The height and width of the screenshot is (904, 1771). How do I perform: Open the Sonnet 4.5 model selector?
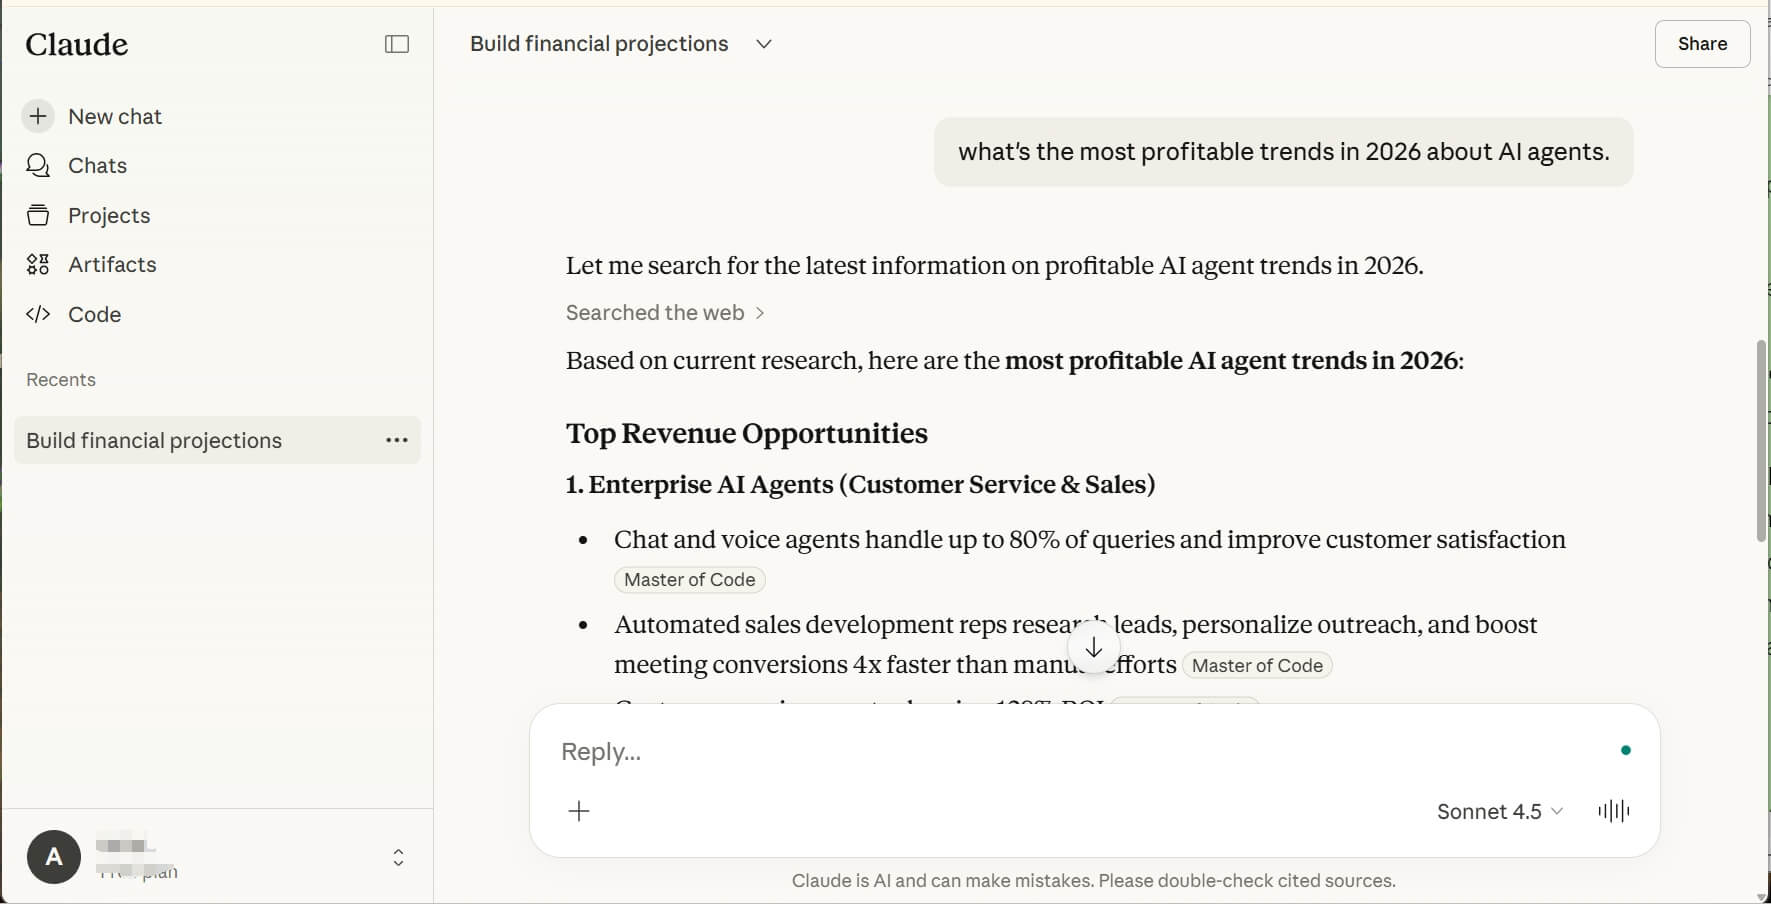[1499, 811]
